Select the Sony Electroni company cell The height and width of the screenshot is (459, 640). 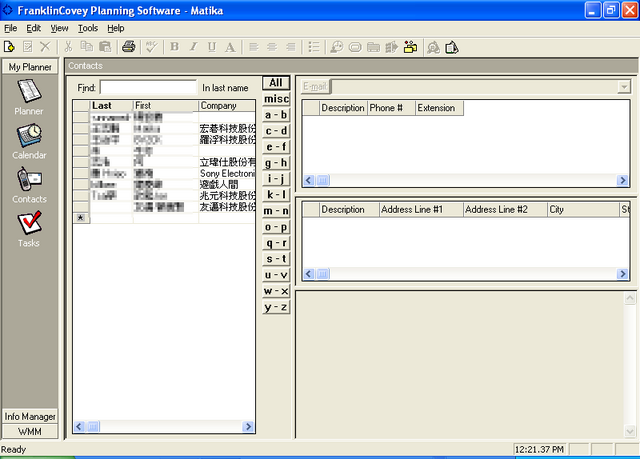coord(227,173)
